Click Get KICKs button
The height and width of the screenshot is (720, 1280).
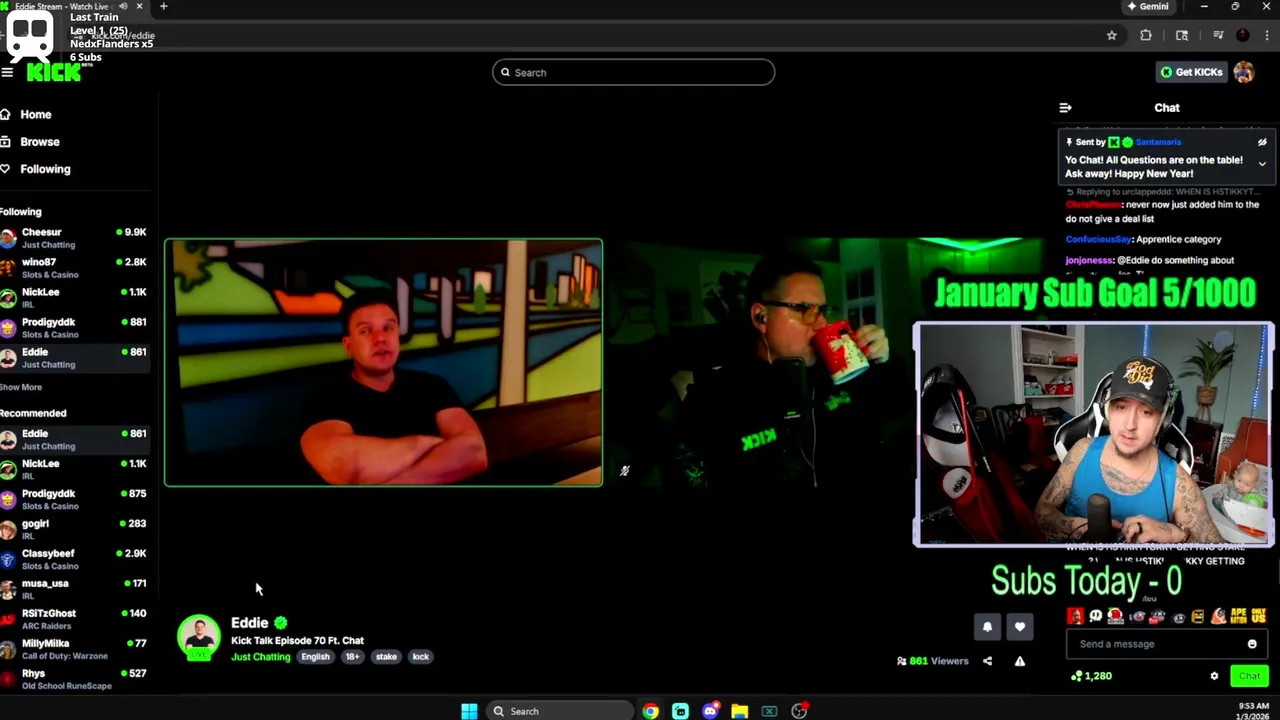1191,72
